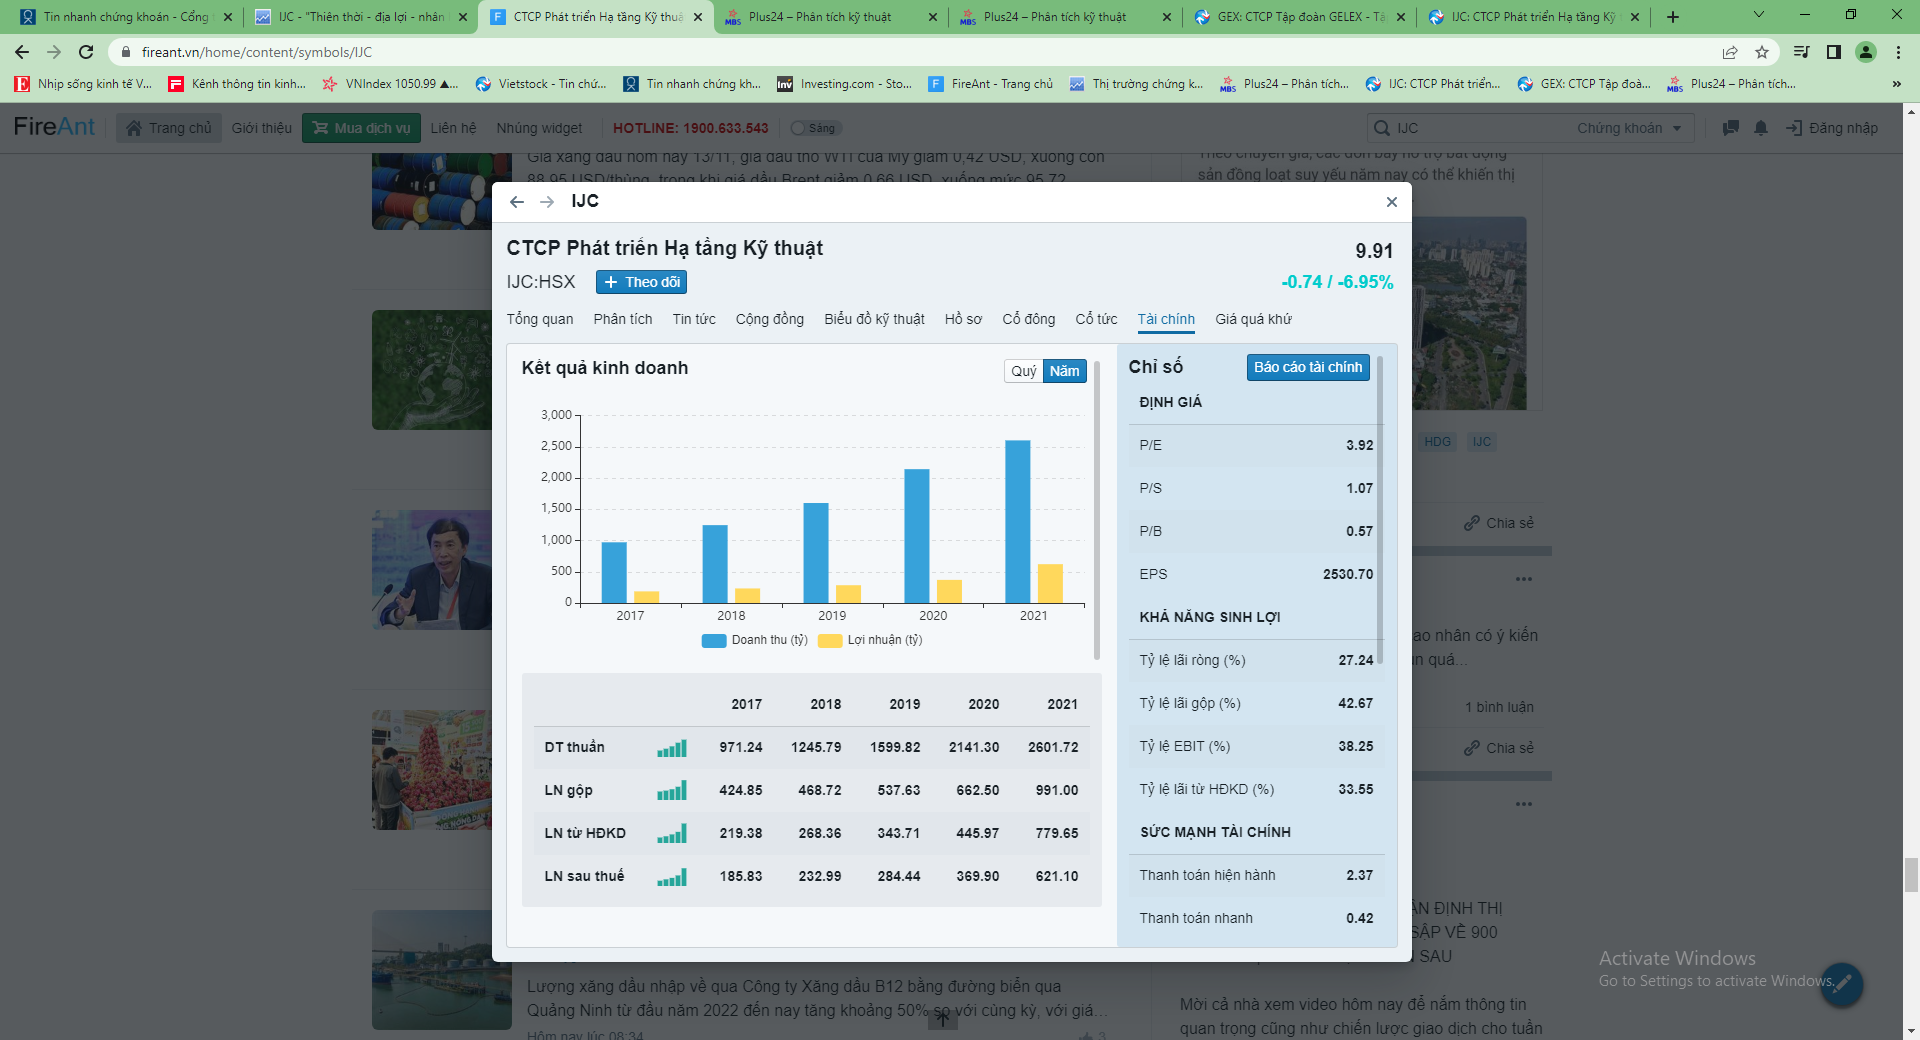Open the Tin tức tab
1920x1040 pixels.
tap(694, 319)
